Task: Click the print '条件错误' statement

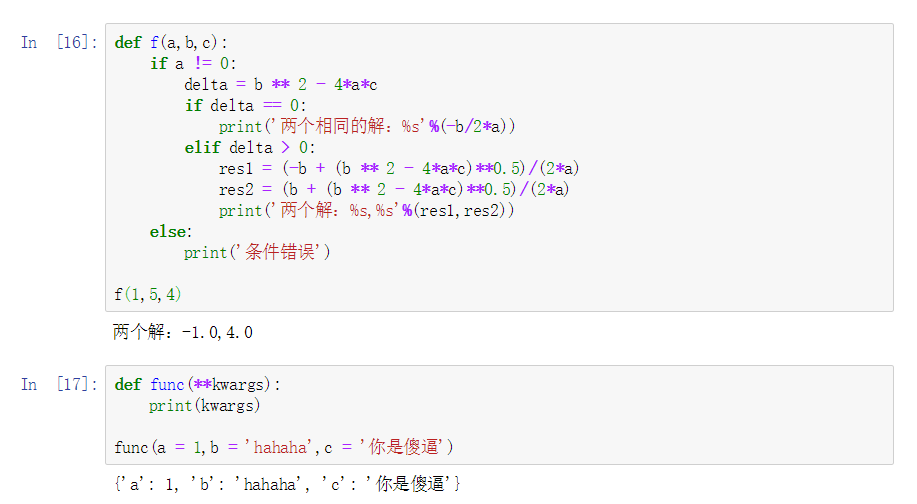Action: tap(257, 252)
